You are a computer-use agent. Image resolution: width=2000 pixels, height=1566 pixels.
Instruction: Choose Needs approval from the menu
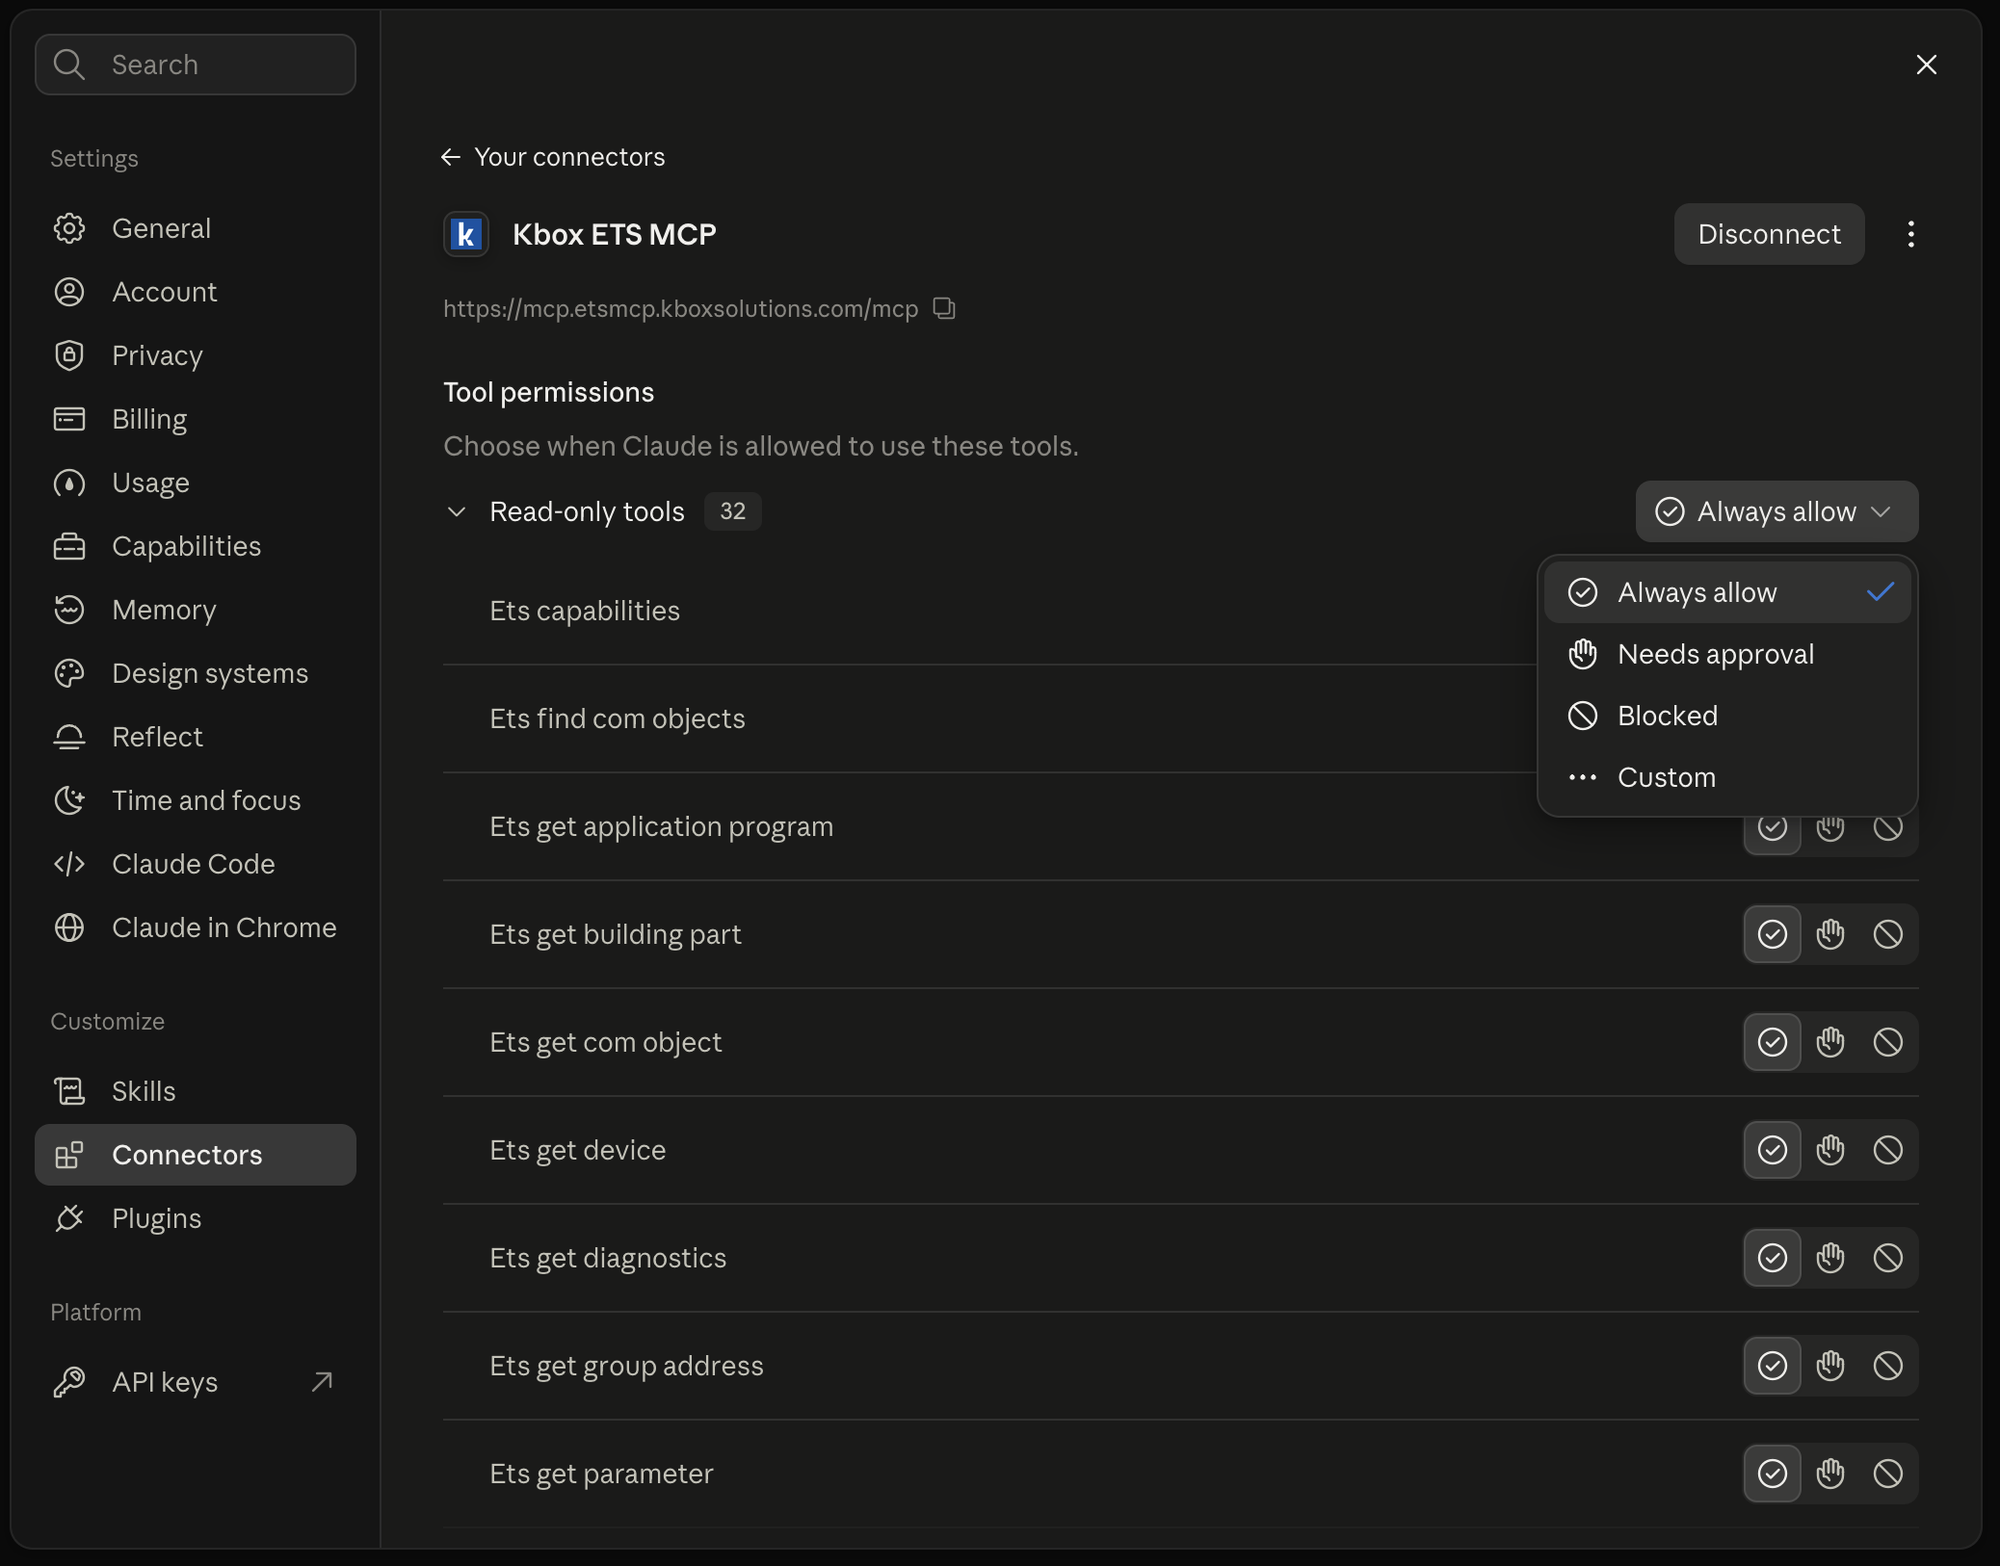(x=1727, y=654)
